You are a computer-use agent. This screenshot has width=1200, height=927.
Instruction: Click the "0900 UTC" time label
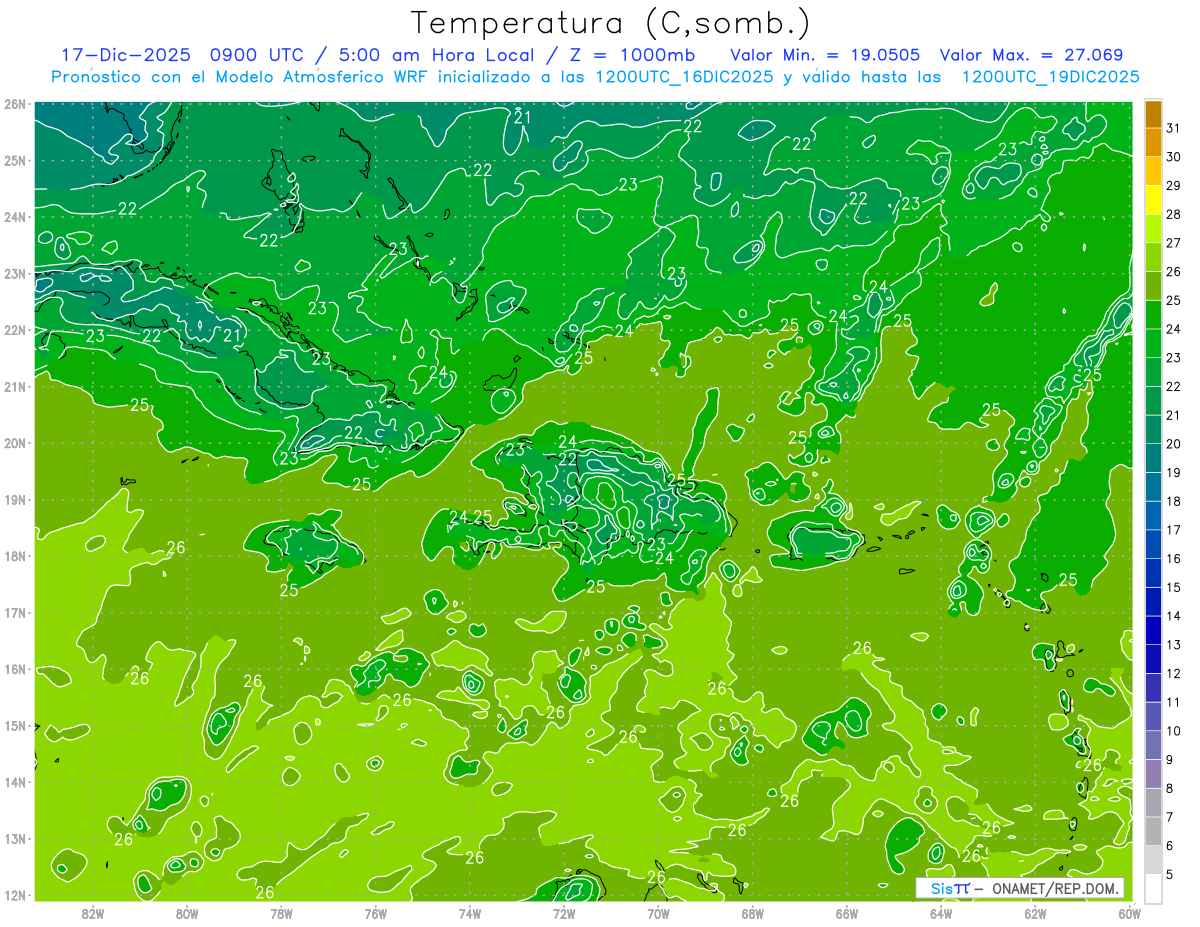coord(258,55)
